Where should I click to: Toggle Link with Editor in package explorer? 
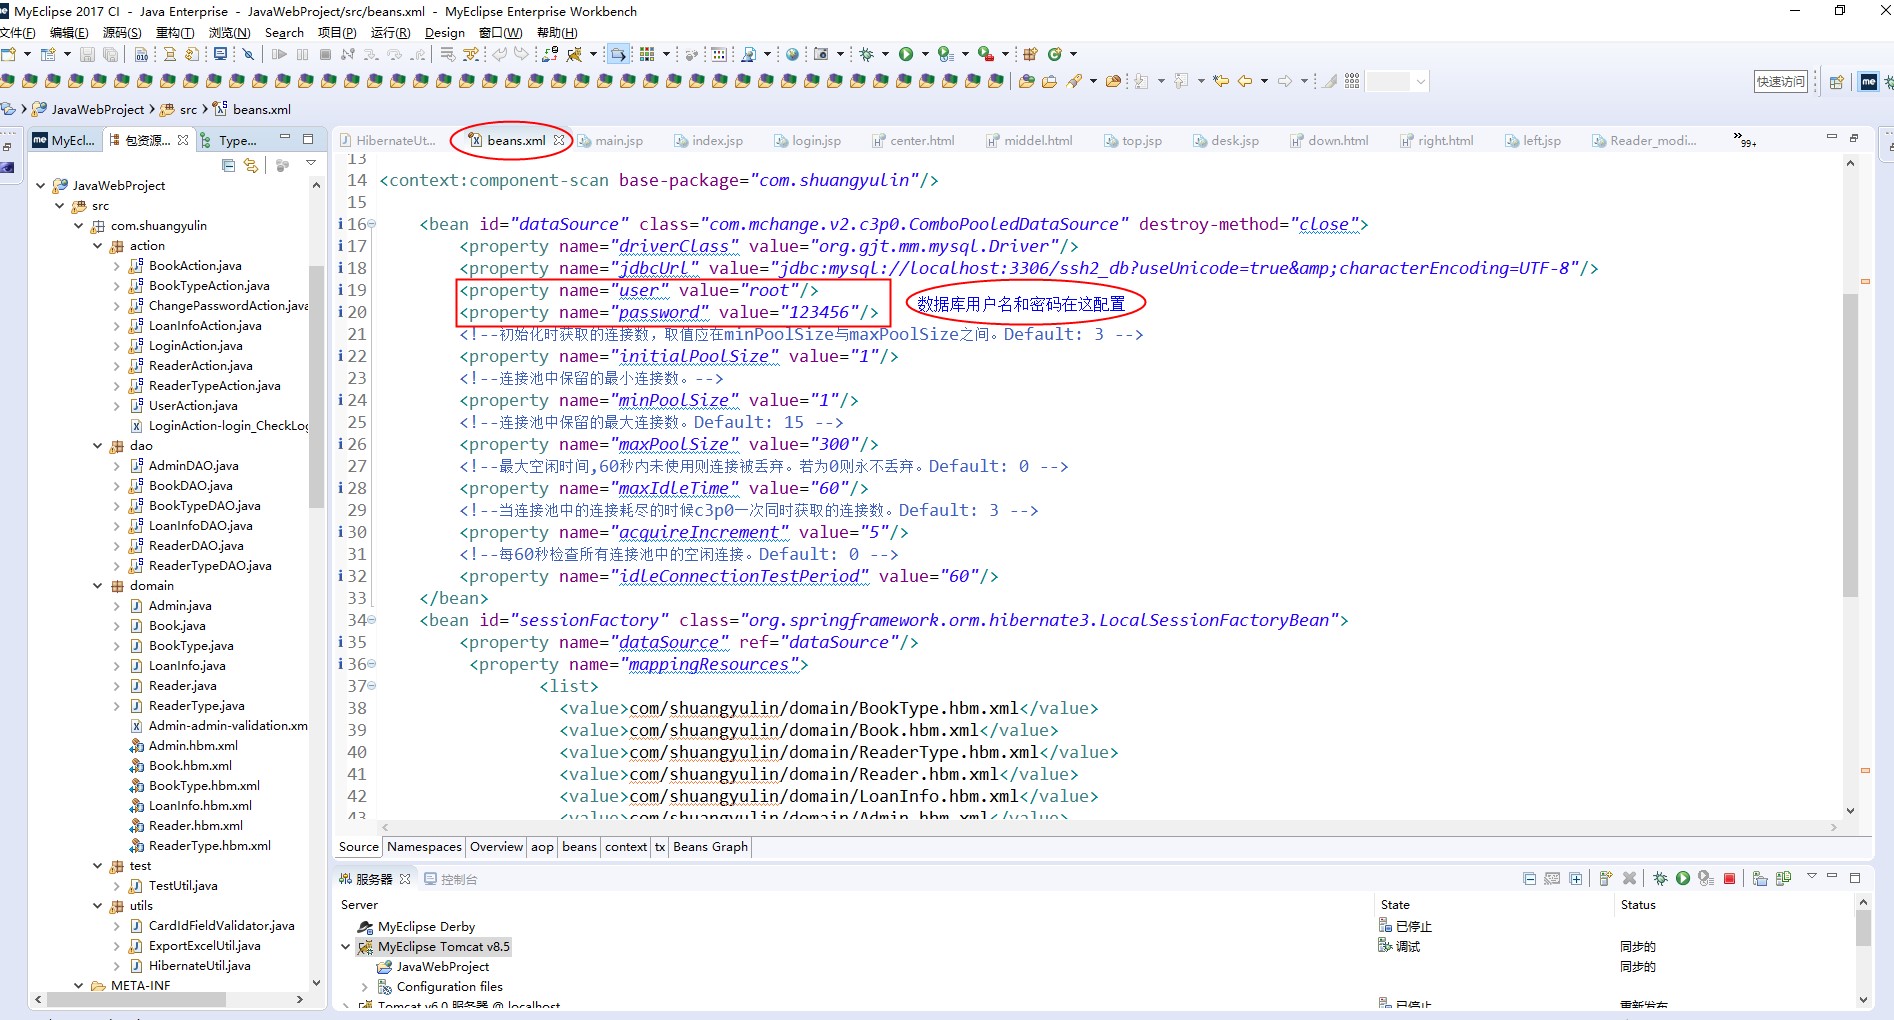[x=251, y=165]
